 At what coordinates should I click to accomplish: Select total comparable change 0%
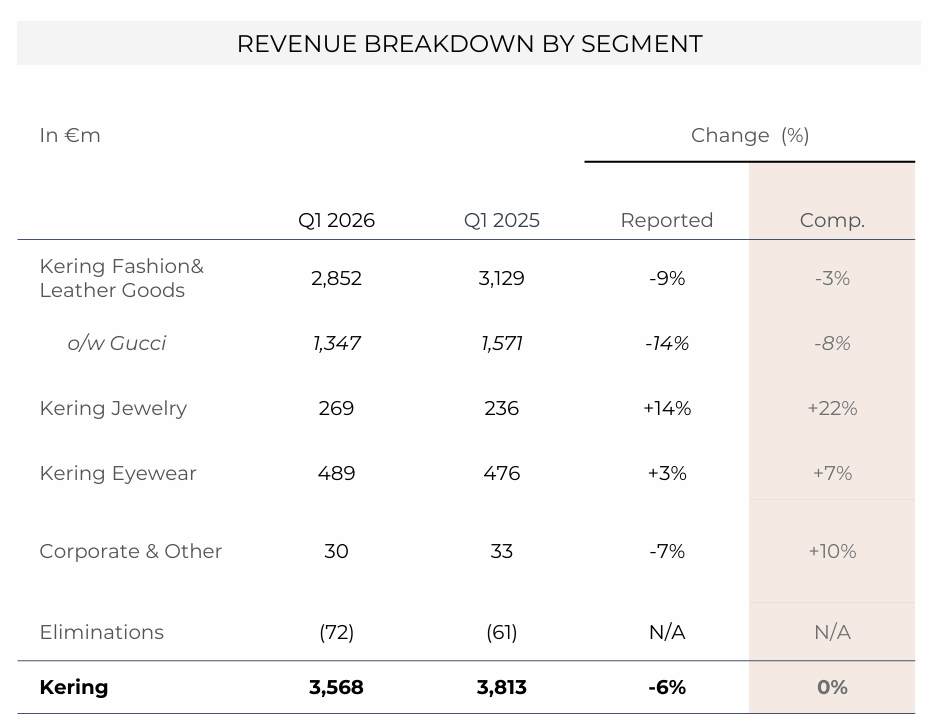tap(832, 687)
